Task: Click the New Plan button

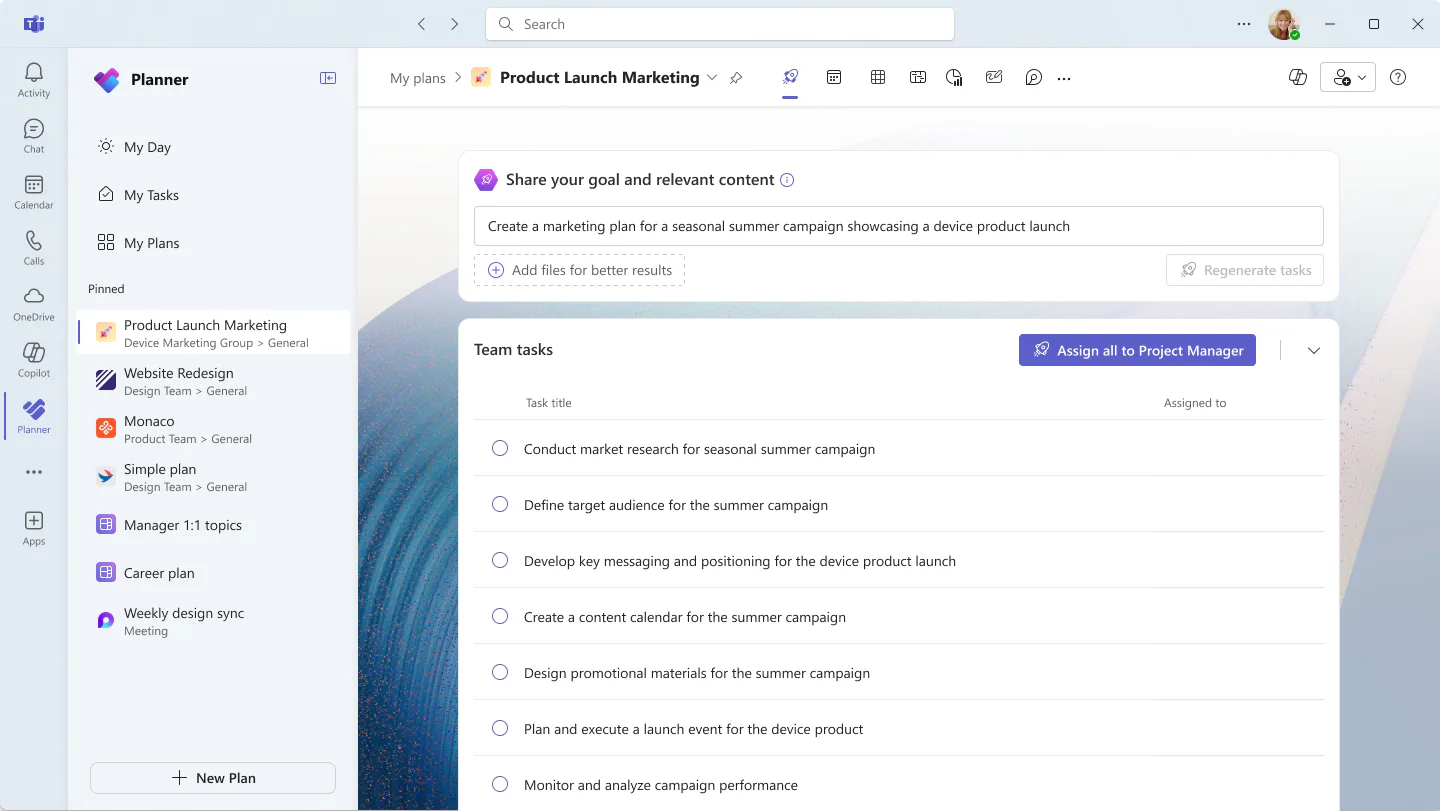Action: coord(213,778)
